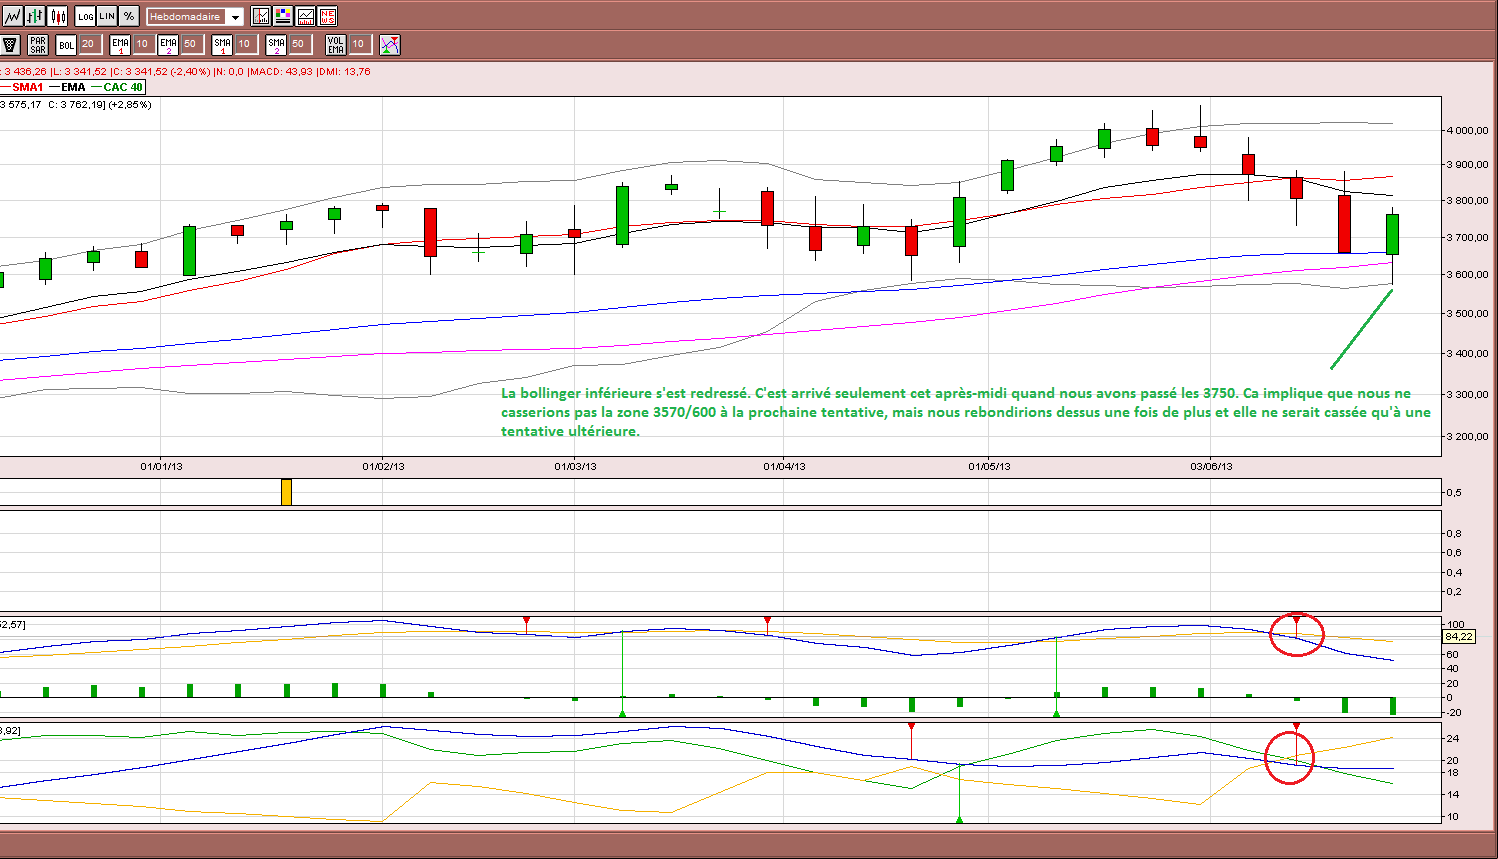Toggle the percent scale button
The height and width of the screenshot is (859, 1498).
point(129,16)
